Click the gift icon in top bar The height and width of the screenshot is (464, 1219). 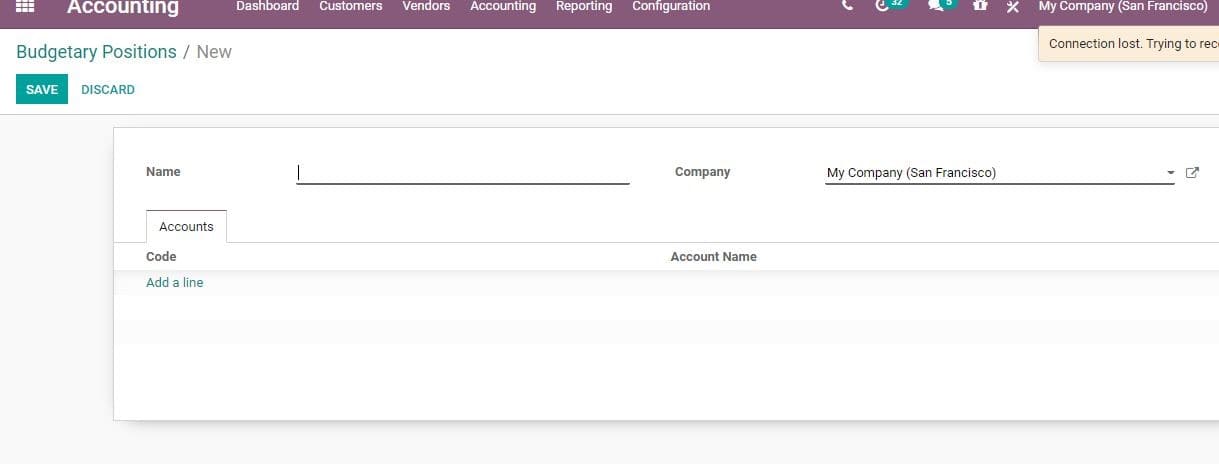pos(980,6)
